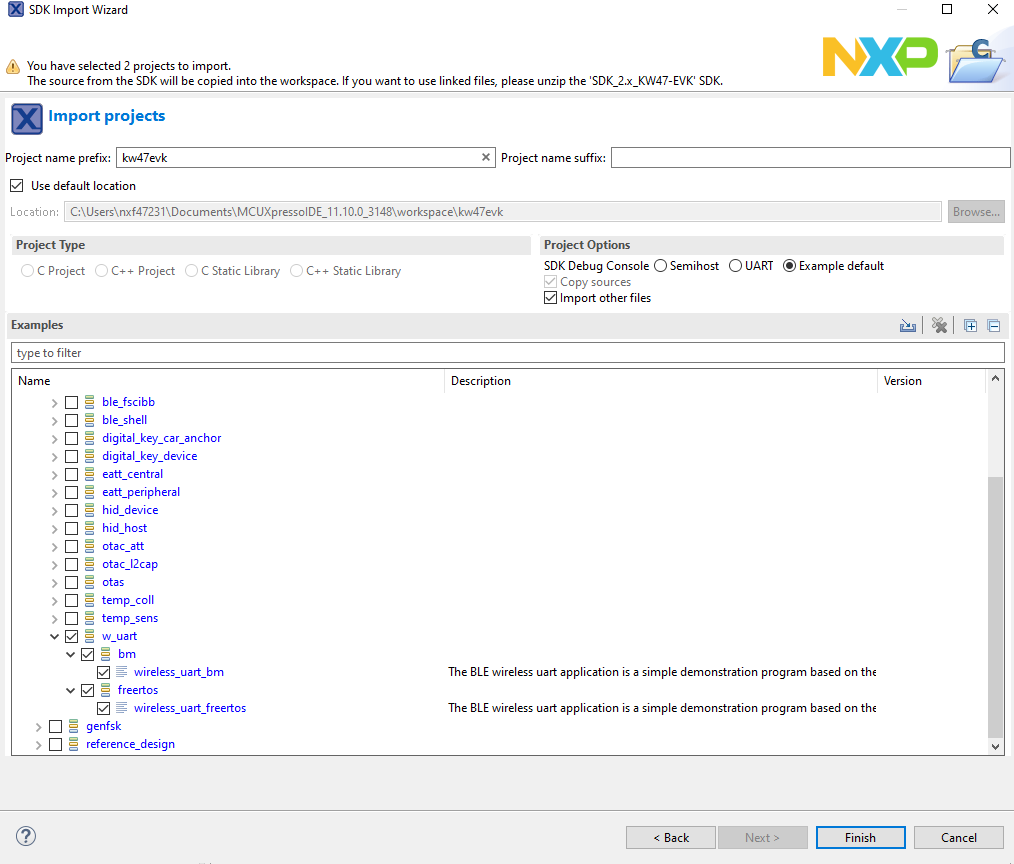
Task: Click the genfsk folder stack icon
Action: point(74,726)
